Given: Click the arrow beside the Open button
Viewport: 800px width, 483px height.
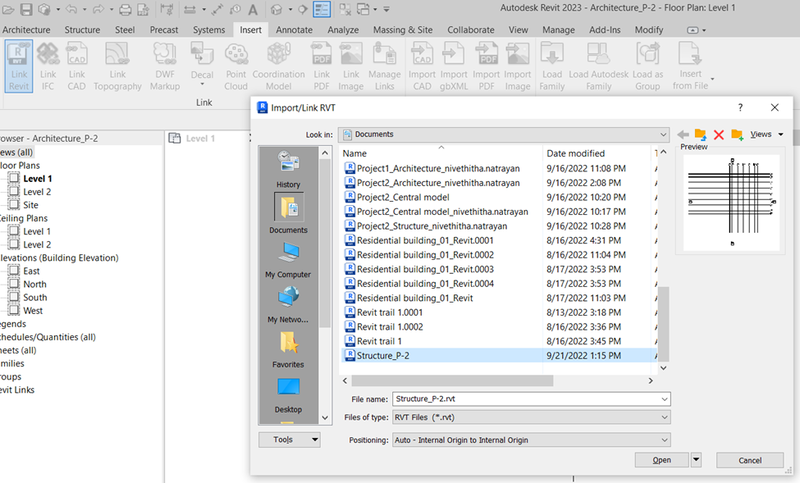Looking at the screenshot, I should pos(696,460).
